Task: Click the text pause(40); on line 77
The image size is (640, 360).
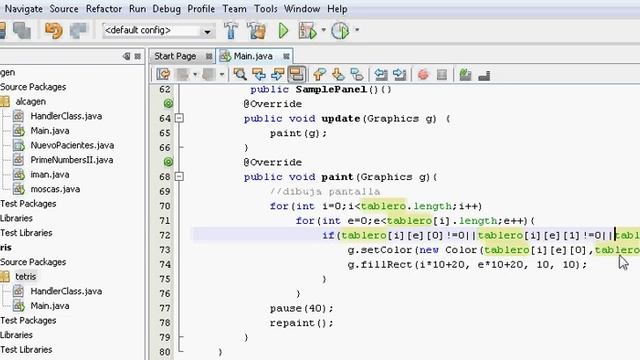Action: click(301, 309)
